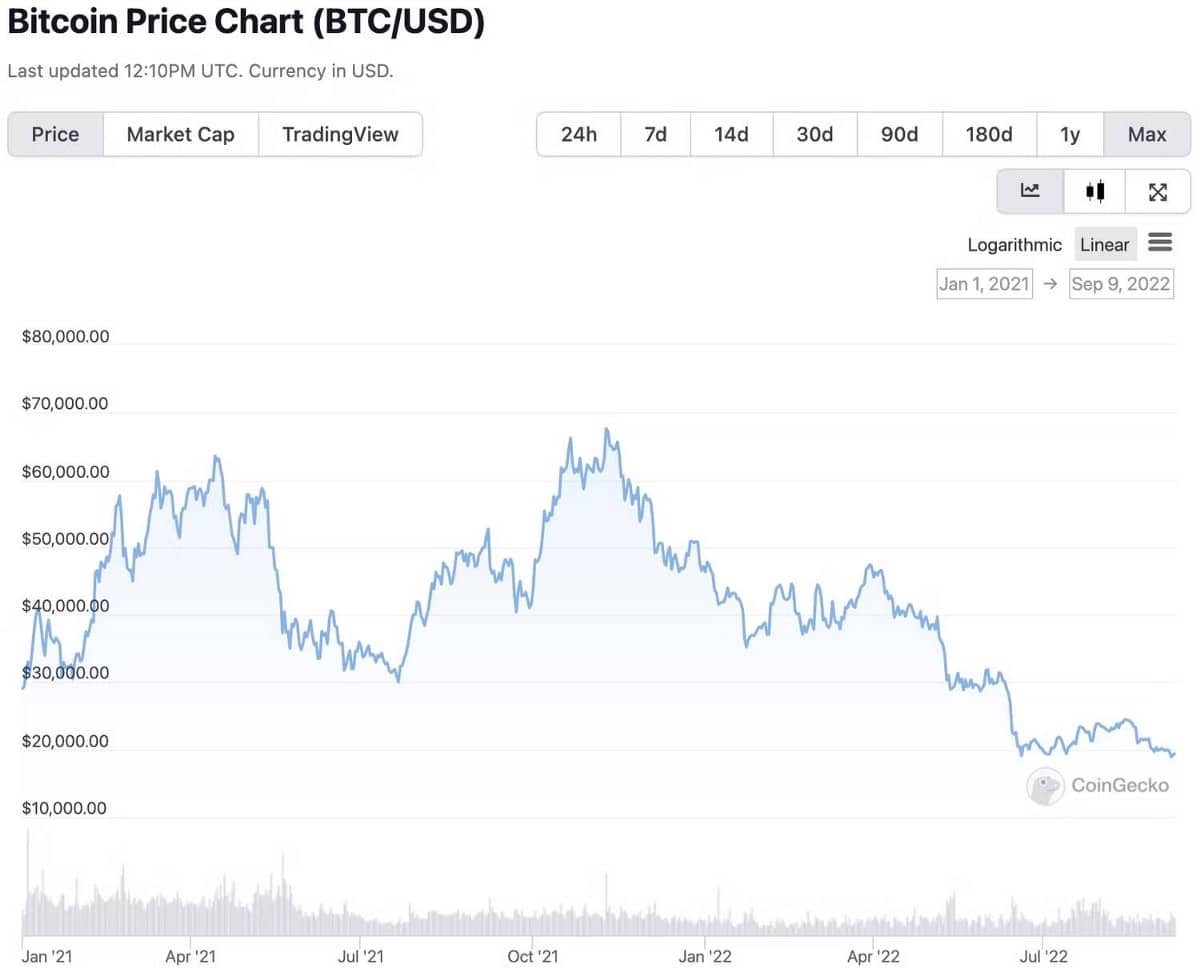The width and height of the screenshot is (1200, 968).
Task: Open the chart hamburger menu
Action: point(1160,243)
